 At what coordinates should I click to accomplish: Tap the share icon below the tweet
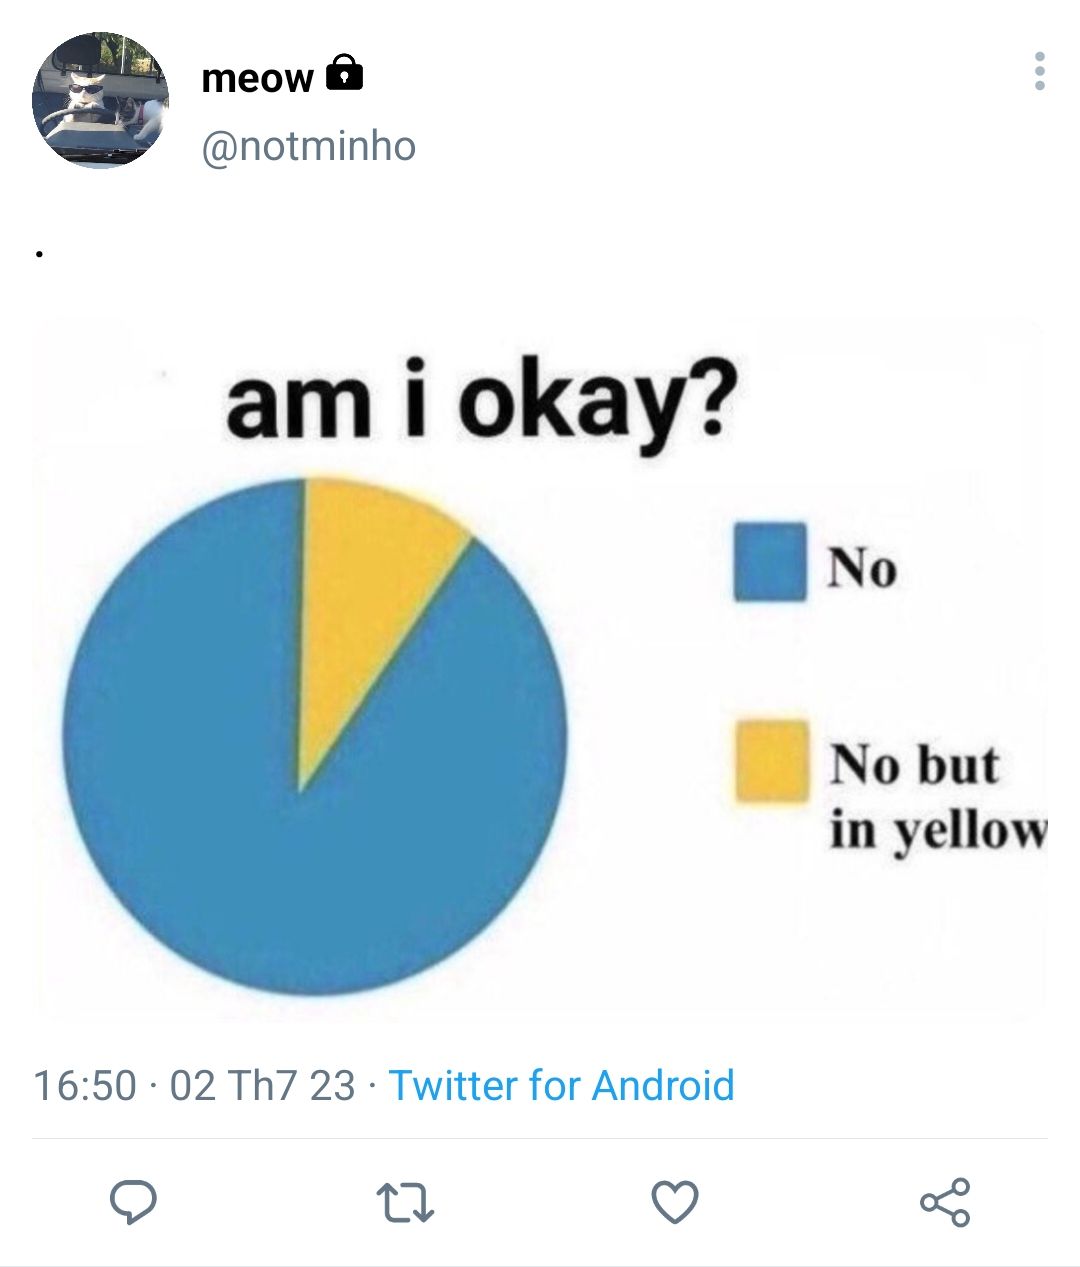point(945,1202)
